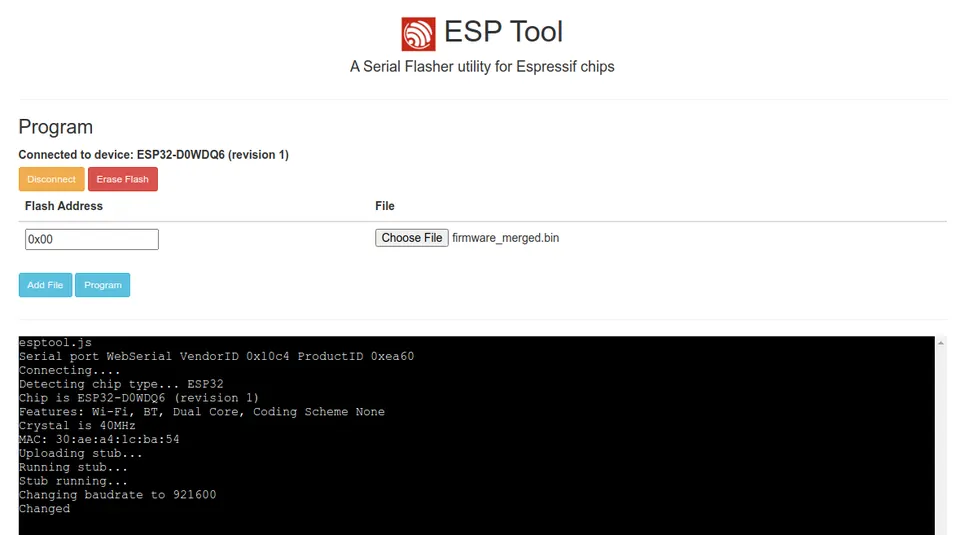This screenshot has width=960, height=535.
Task: Click the blue Program button
Action: click(x=103, y=285)
